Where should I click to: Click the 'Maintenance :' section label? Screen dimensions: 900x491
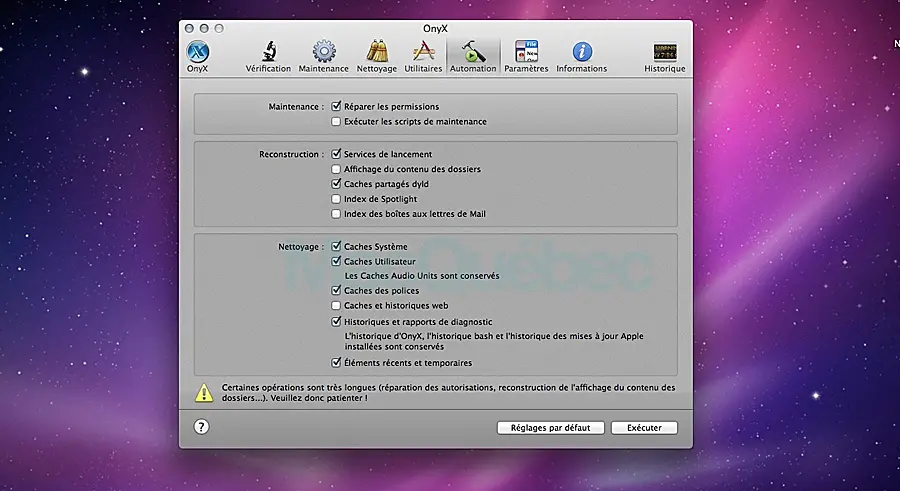tap(296, 107)
